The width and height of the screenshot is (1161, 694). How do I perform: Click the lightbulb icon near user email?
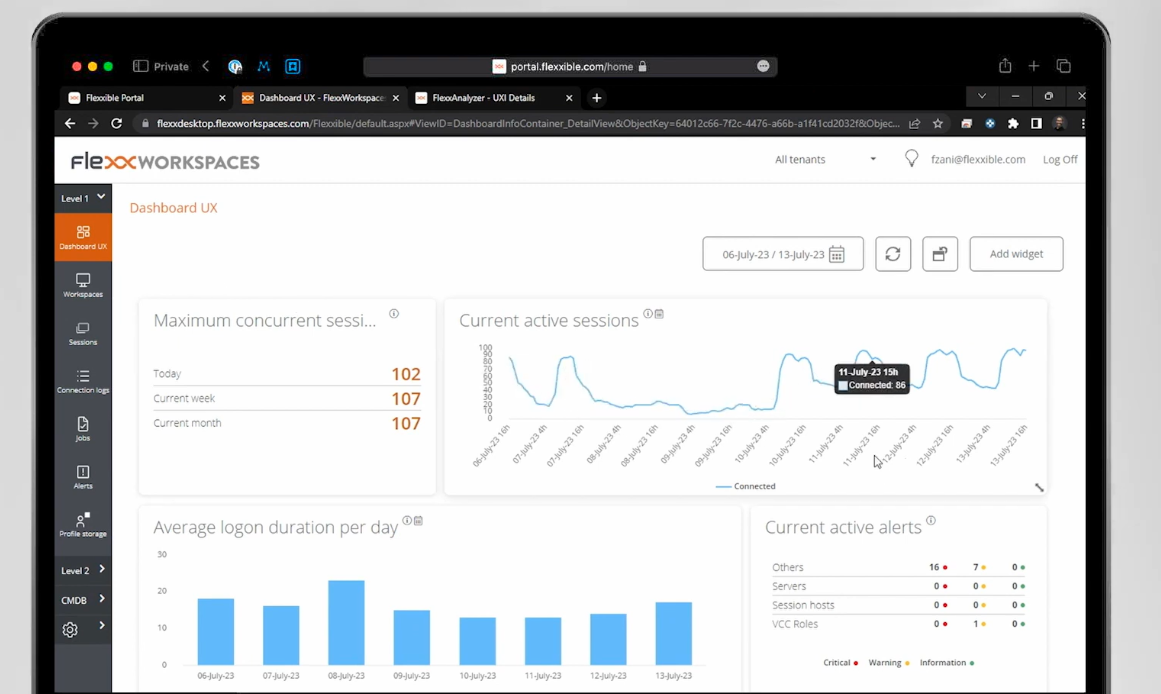coord(911,159)
